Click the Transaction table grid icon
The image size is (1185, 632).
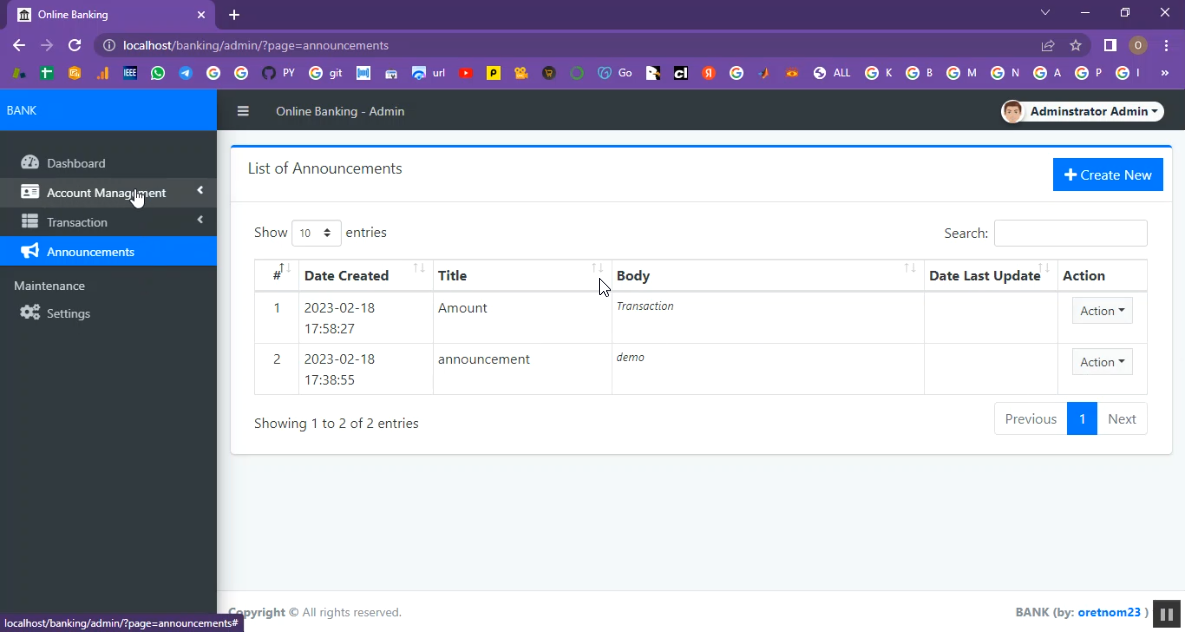pos(30,222)
